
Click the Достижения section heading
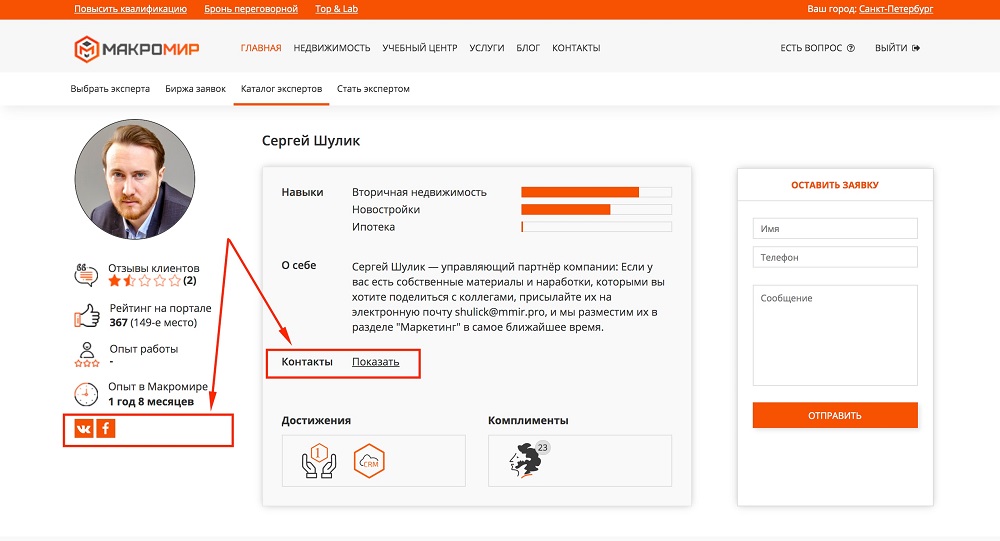tap(316, 420)
